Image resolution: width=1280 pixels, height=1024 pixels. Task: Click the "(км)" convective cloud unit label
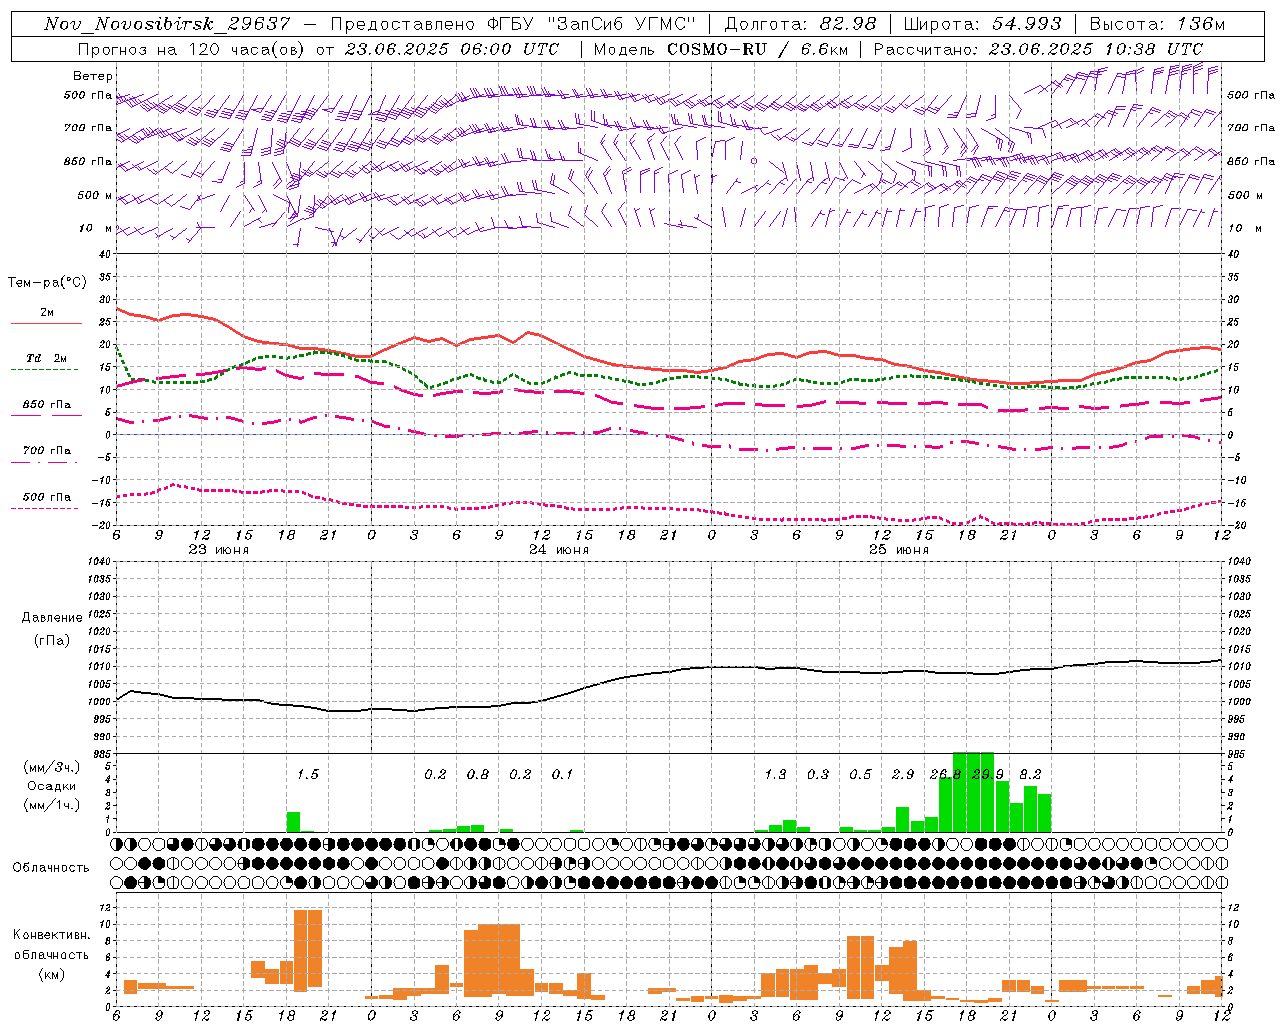pos(51,973)
